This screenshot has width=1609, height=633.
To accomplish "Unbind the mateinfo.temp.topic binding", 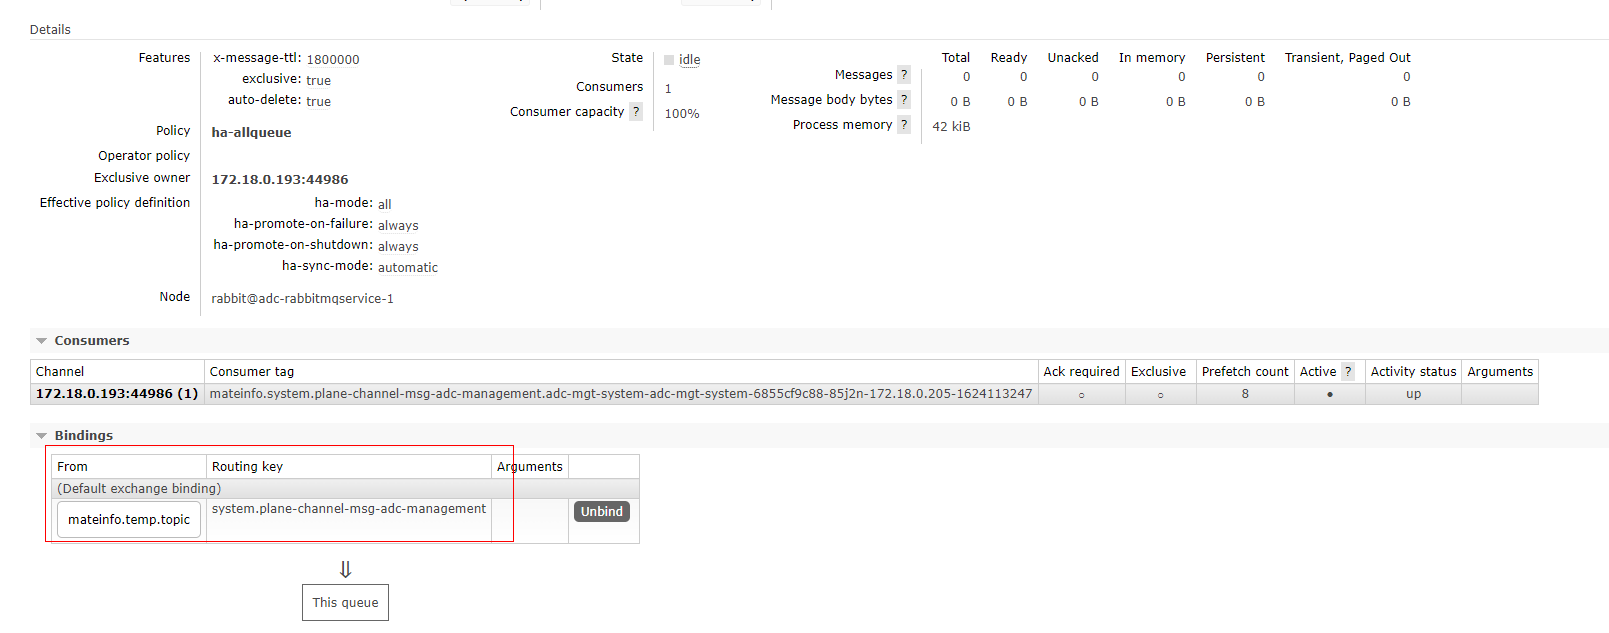I will 602,511.
